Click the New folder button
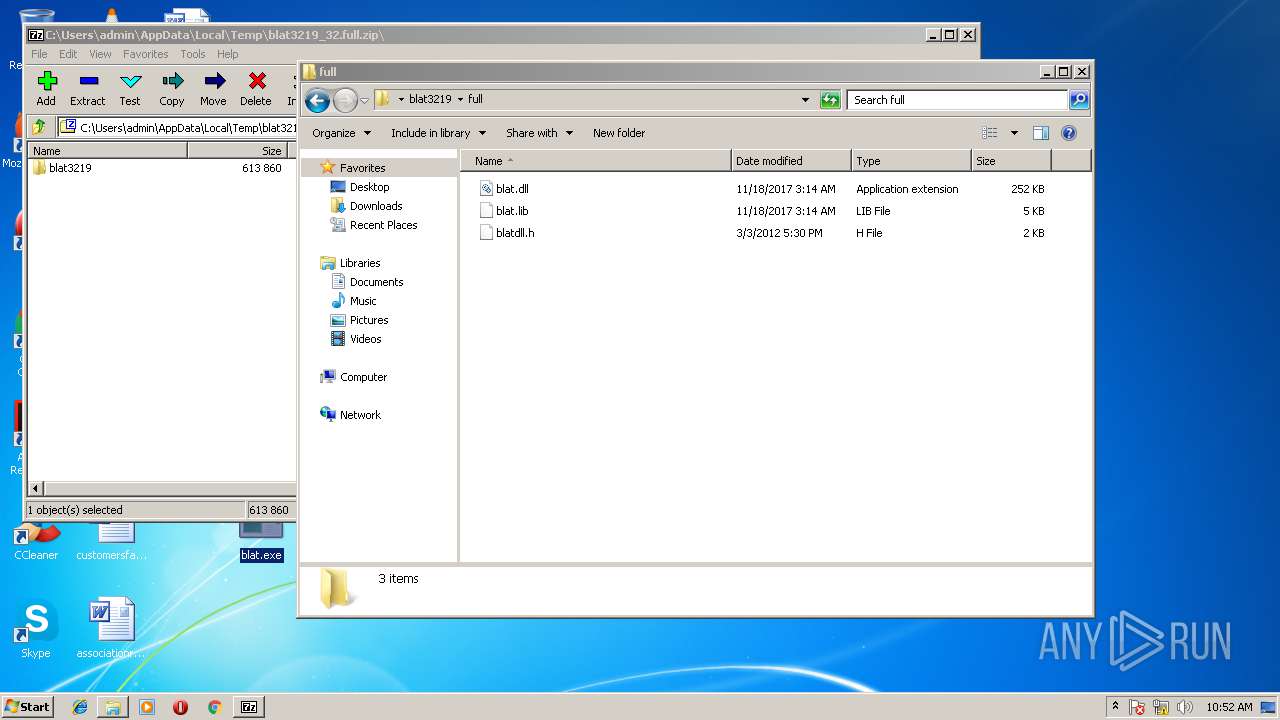The width and height of the screenshot is (1280, 720). click(619, 133)
